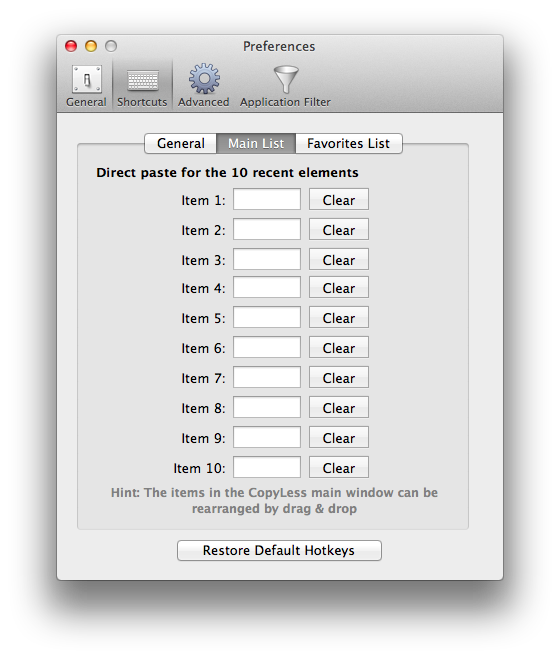Focus the Item 10 hotkey field
This screenshot has height=659, width=560.
pos(267,467)
